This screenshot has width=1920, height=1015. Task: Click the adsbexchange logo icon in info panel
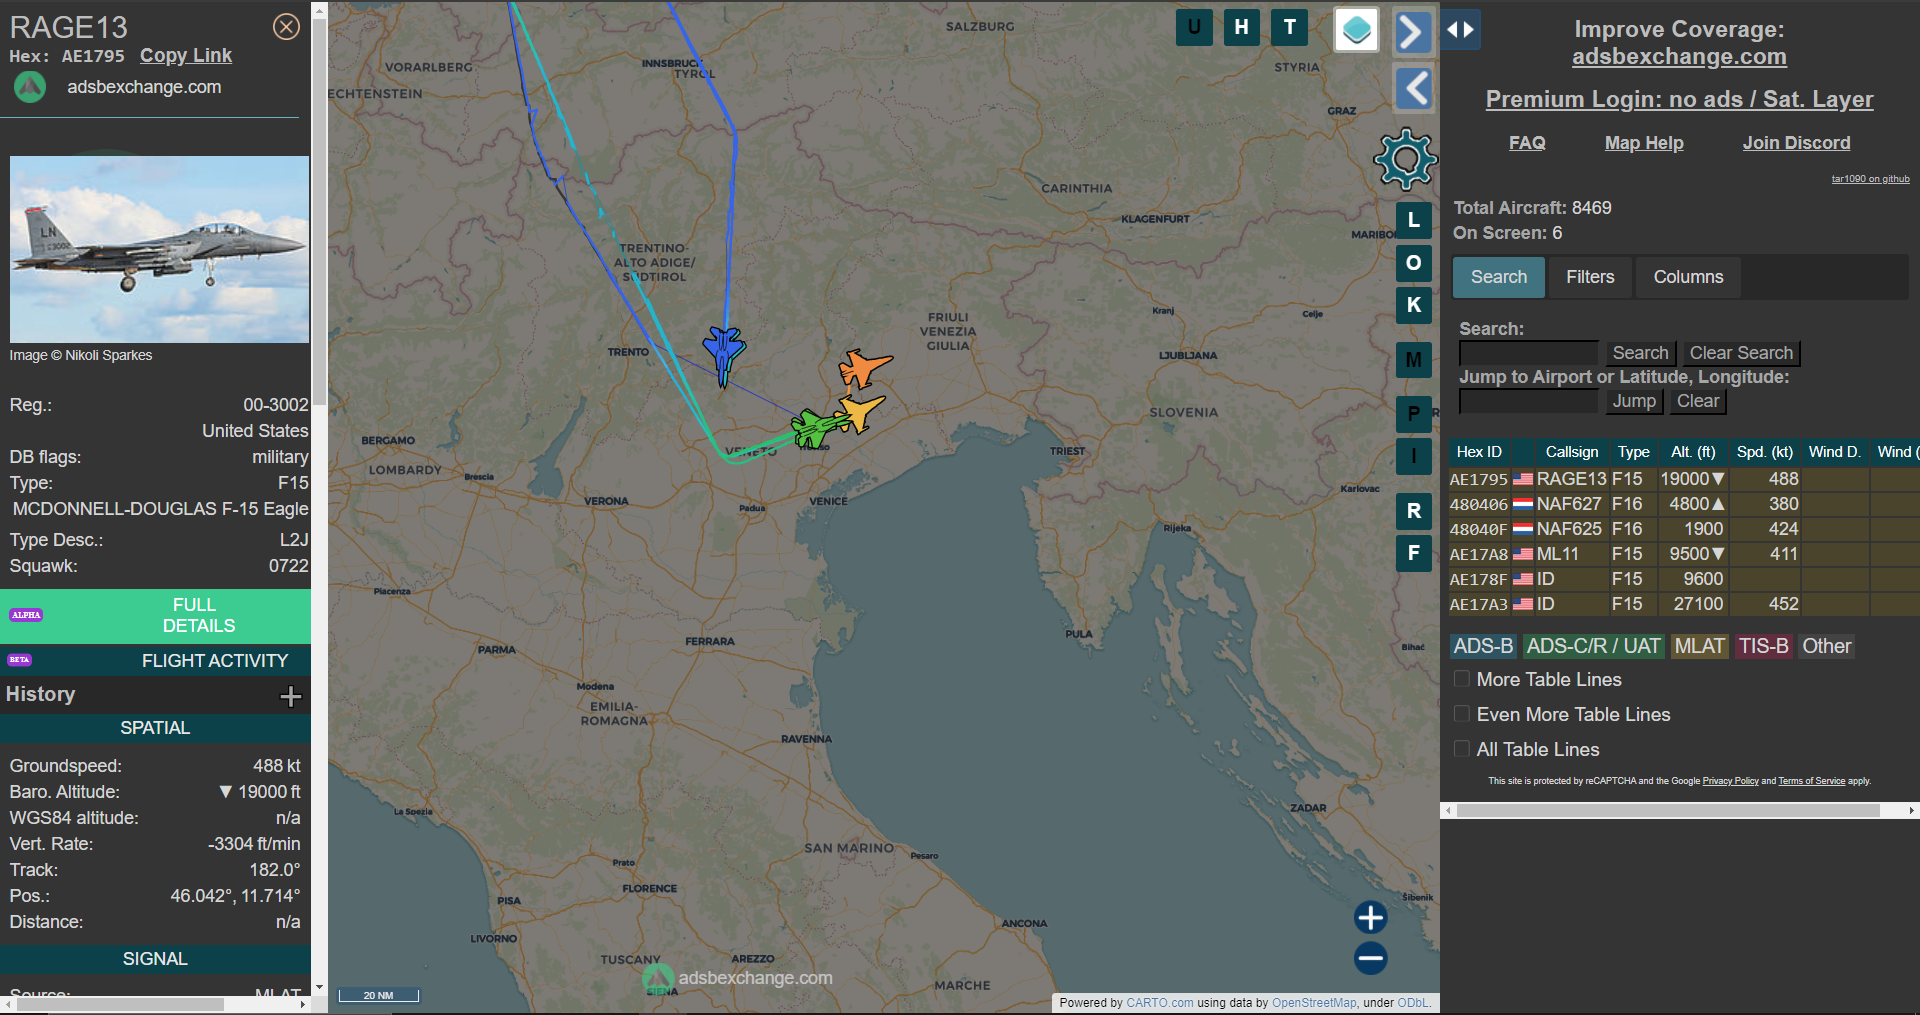(x=30, y=87)
